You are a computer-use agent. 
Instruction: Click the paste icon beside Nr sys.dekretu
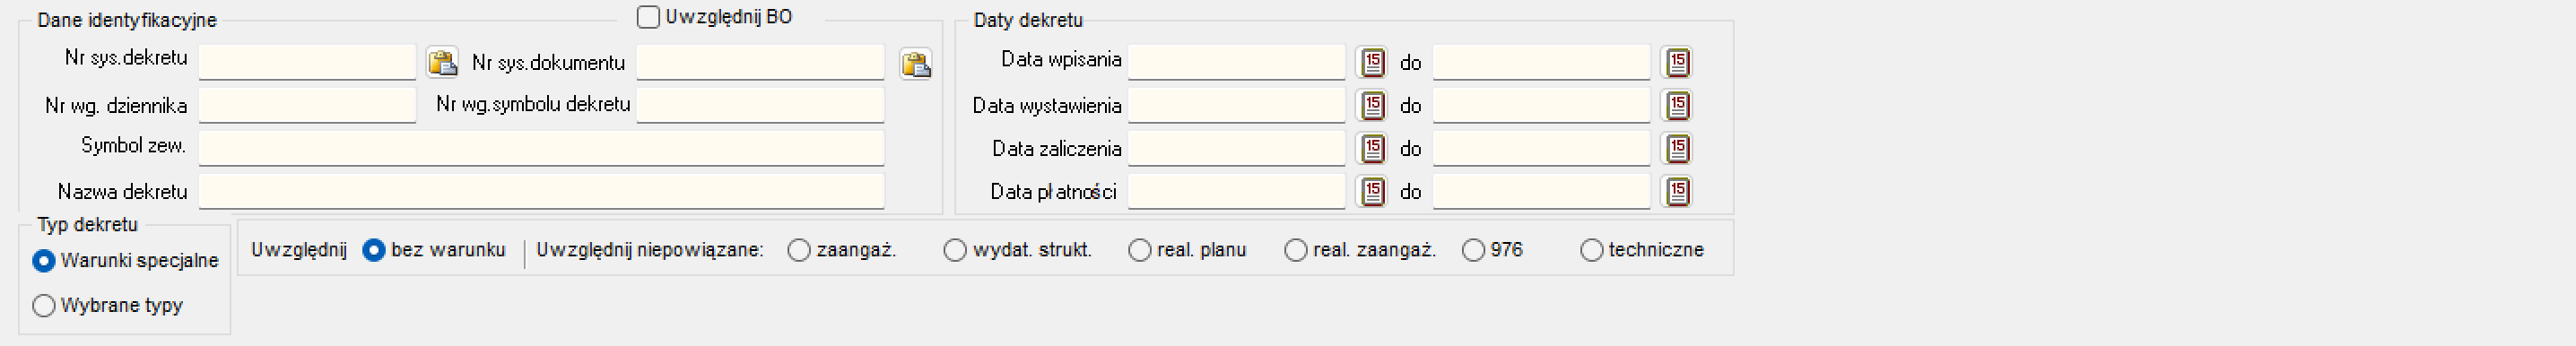click(442, 62)
